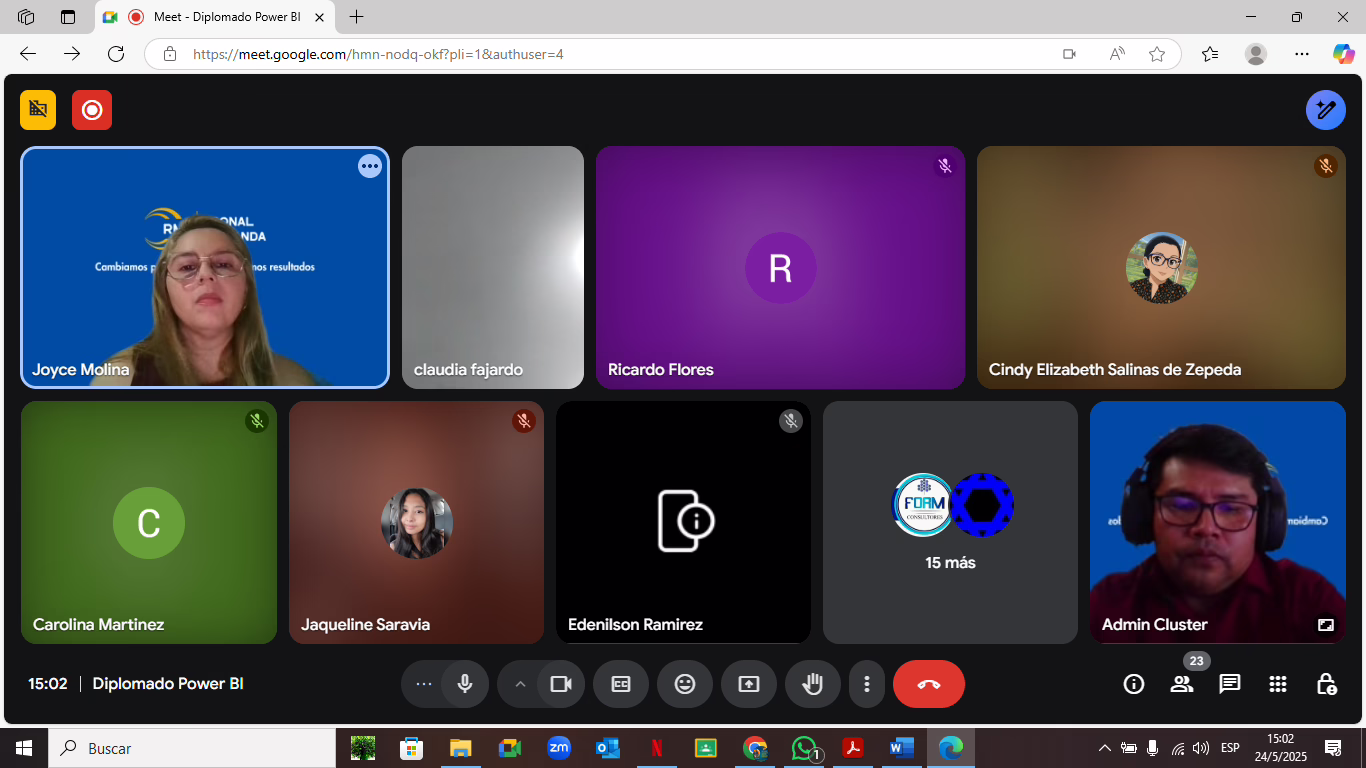1366x768 pixels.
Task: Open audio settings three-dot menu
Action: tap(424, 684)
